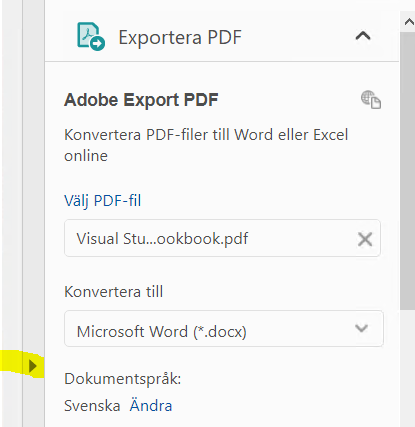Click Ändra to change document language

151,406
